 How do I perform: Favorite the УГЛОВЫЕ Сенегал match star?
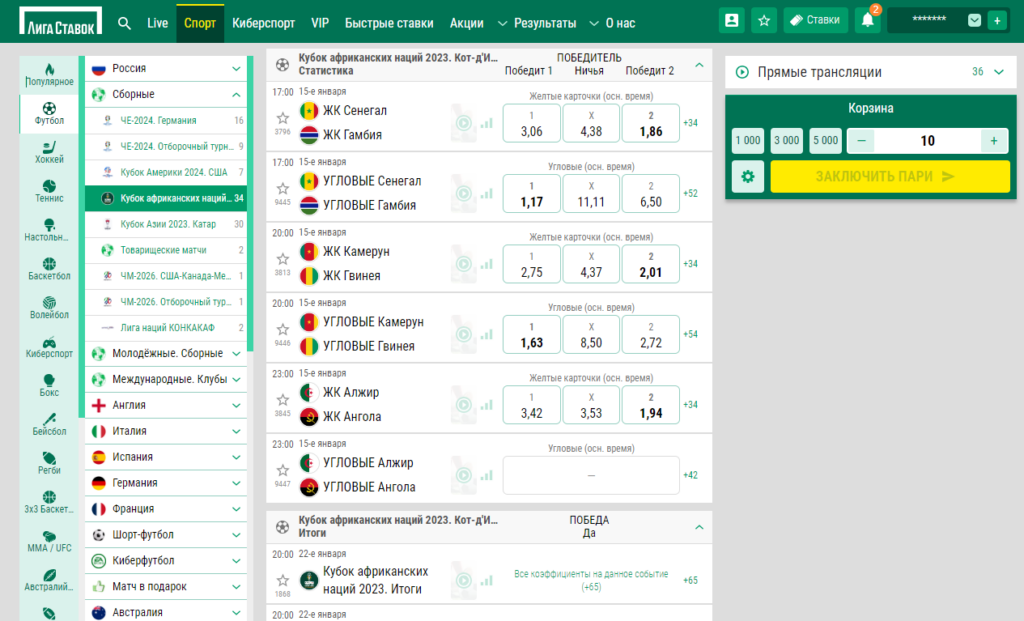coord(283,189)
